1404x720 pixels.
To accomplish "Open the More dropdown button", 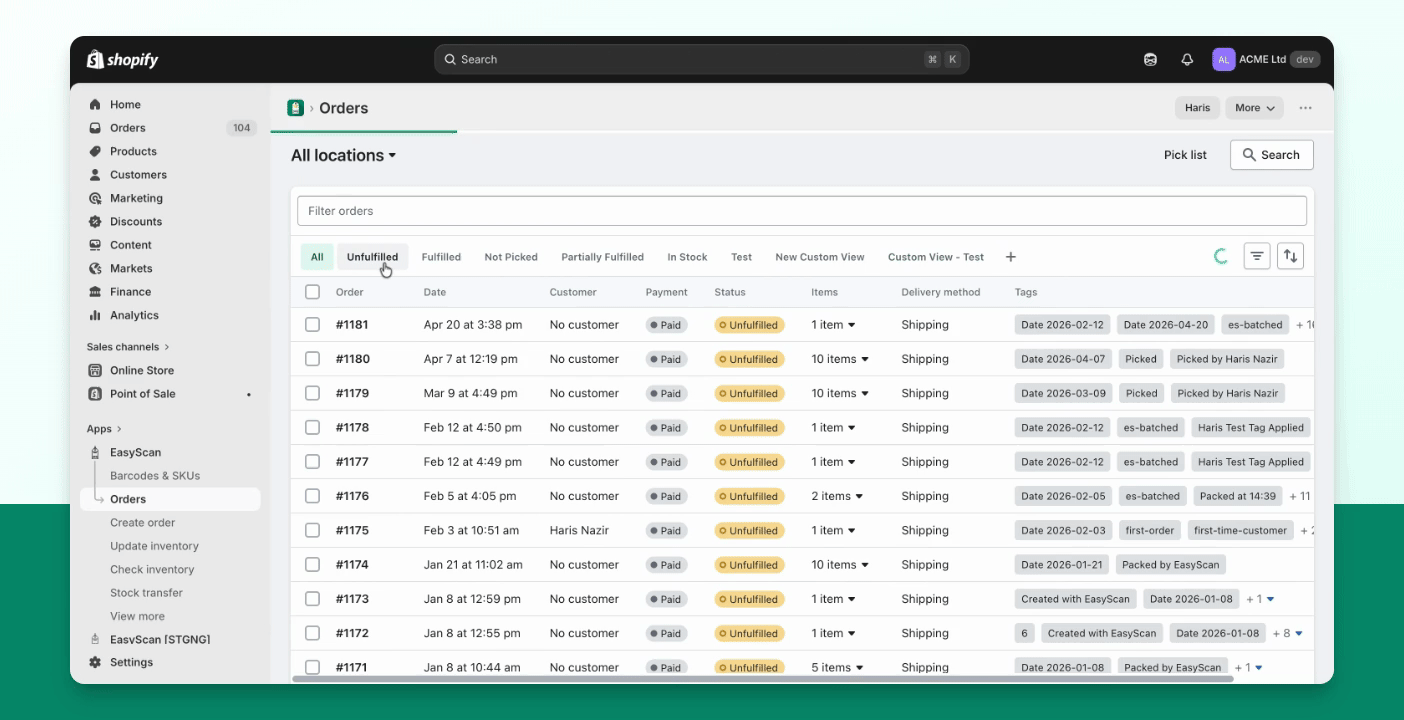I will (x=1254, y=108).
